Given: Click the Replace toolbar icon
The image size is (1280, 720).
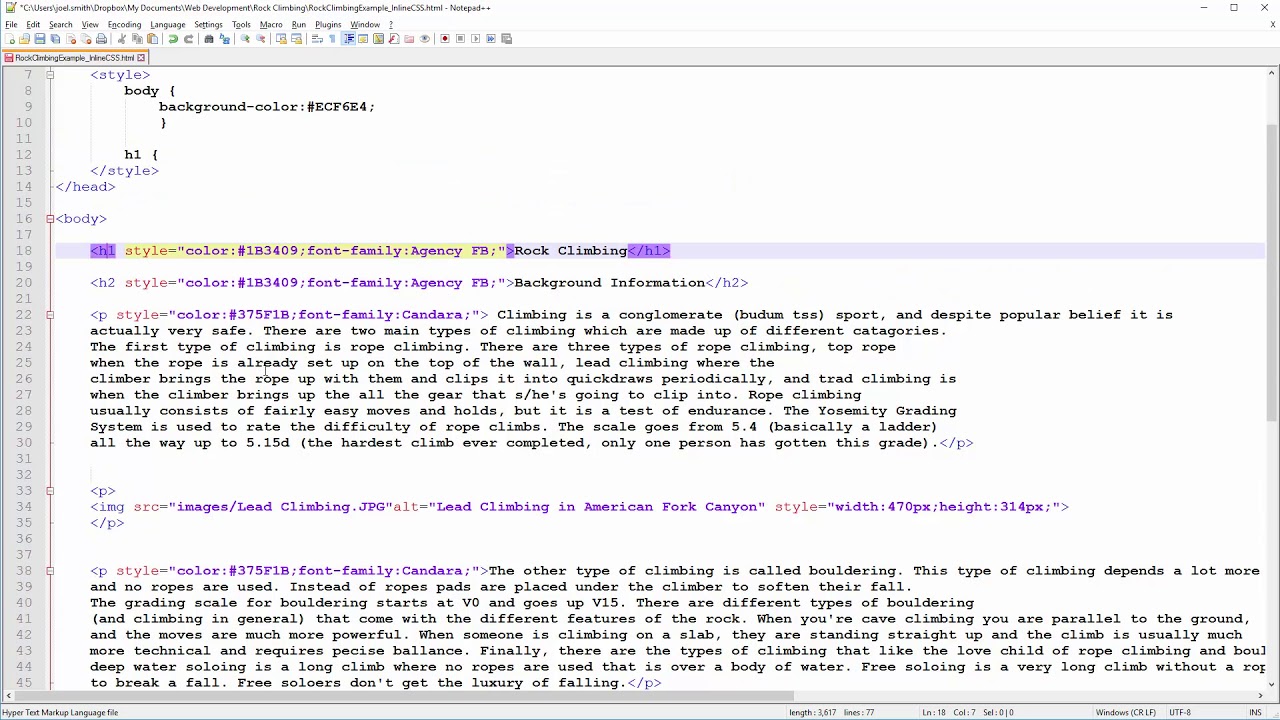Looking at the screenshot, I should click(x=224, y=39).
